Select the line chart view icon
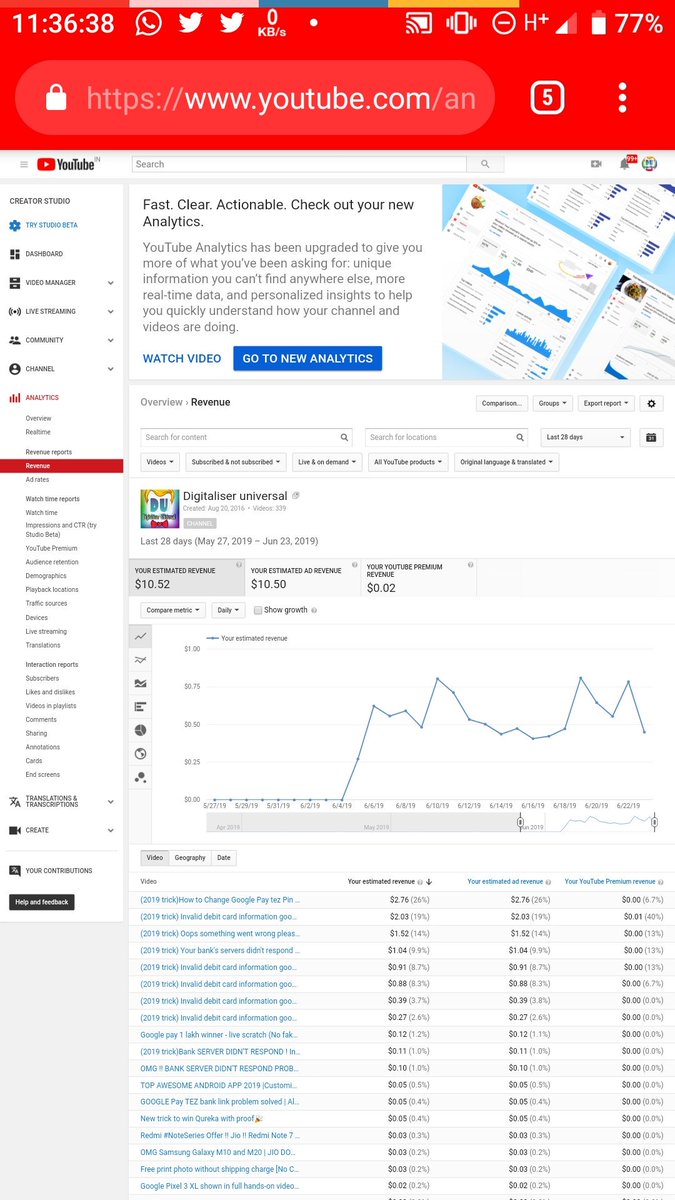Viewport: 675px width, 1200px height. coord(141,636)
